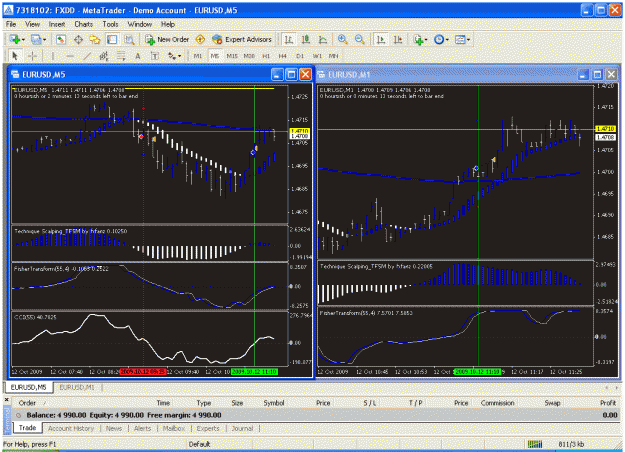Click the New Chart plus icon
The width and height of the screenshot is (625, 452).
pyautogui.click(x=15, y=39)
